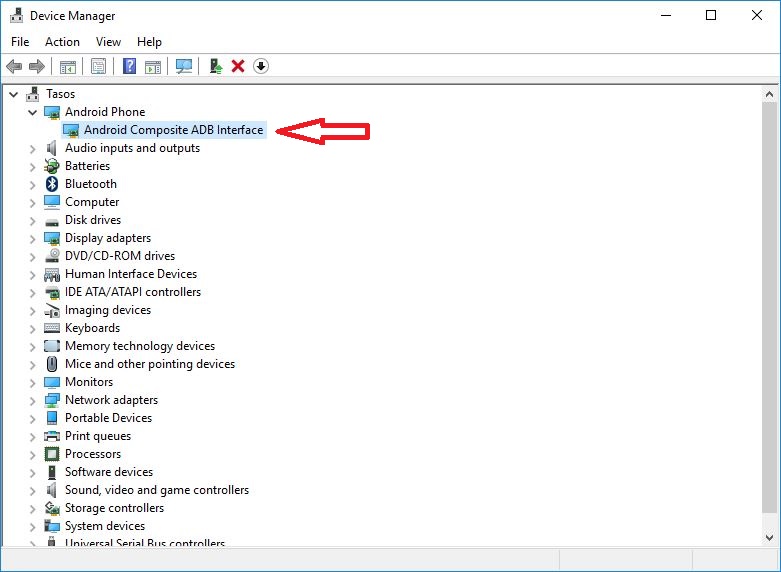Click the Back arrow in the toolbar
The width and height of the screenshot is (781, 572).
pos(13,66)
